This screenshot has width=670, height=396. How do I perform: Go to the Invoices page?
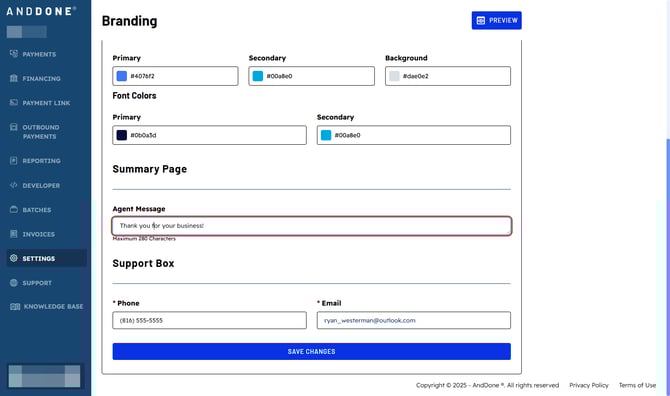38,234
